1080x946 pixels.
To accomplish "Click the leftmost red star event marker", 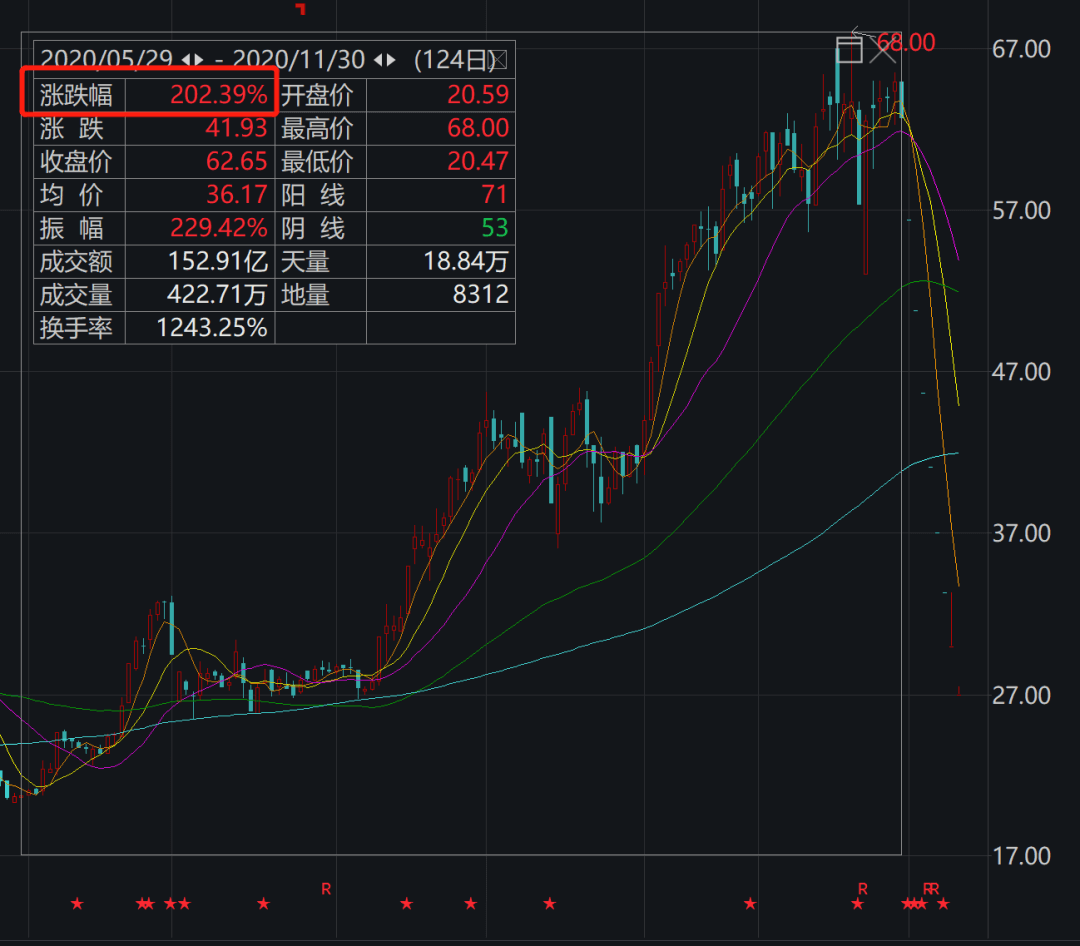I will coord(77,903).
